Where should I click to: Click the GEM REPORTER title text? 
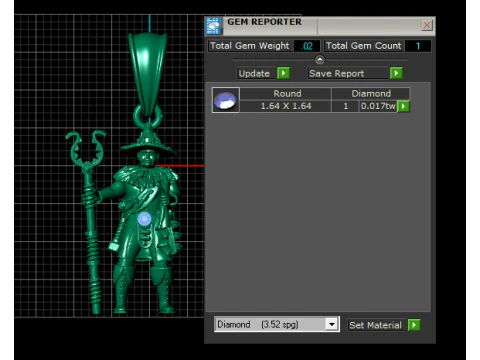(x=264, y=22)
